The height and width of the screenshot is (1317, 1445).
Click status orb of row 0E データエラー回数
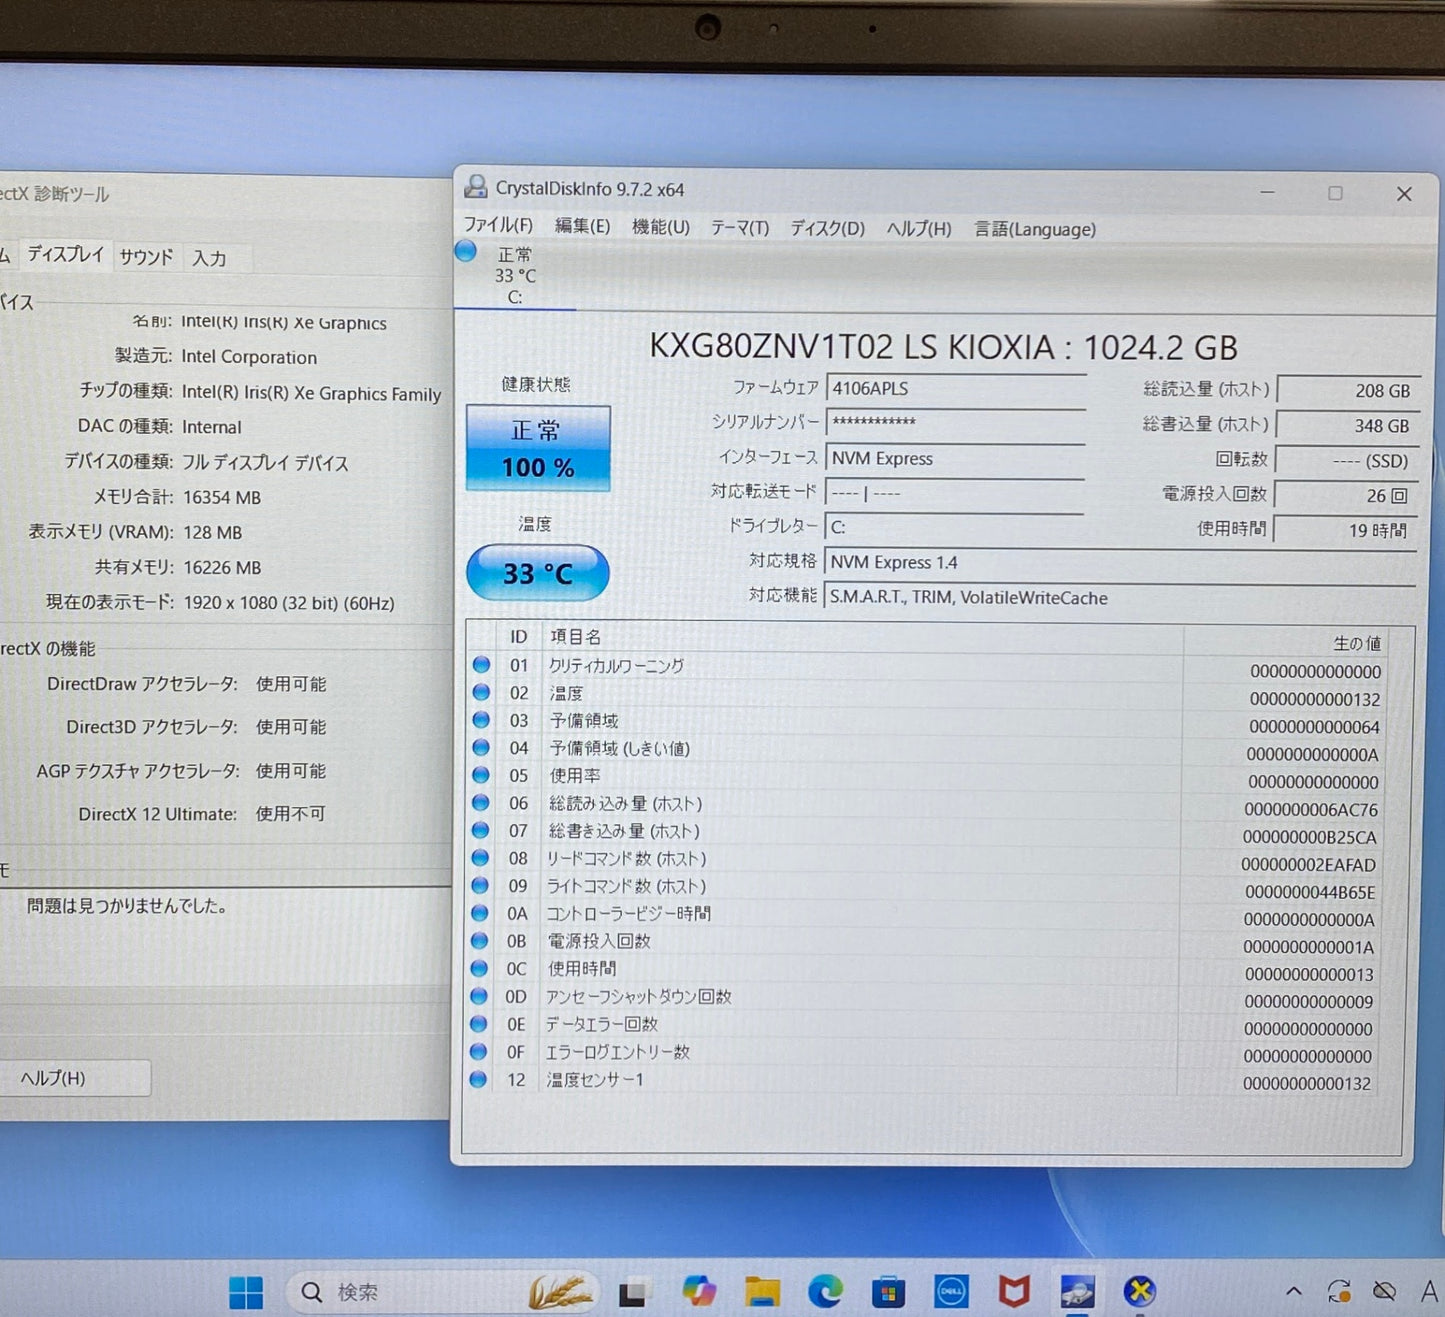click(x=479, y=1023)
